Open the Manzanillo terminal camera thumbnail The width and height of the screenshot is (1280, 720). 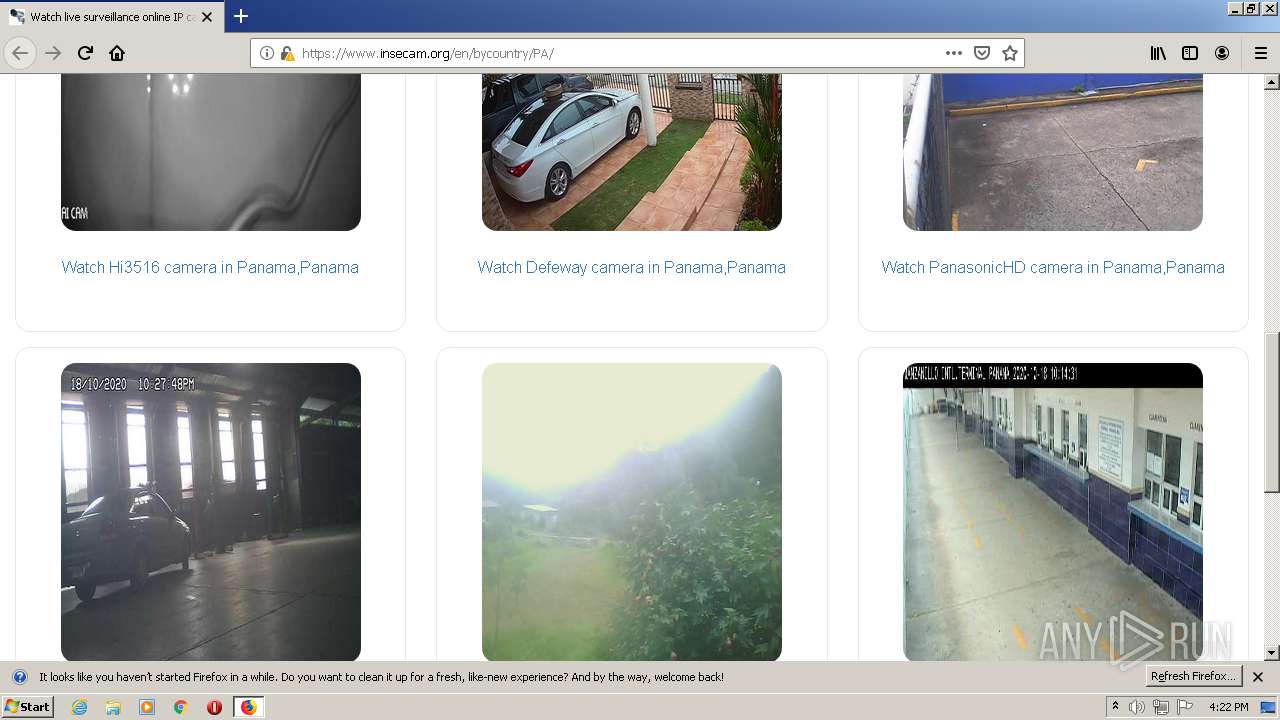point(1053,512)
